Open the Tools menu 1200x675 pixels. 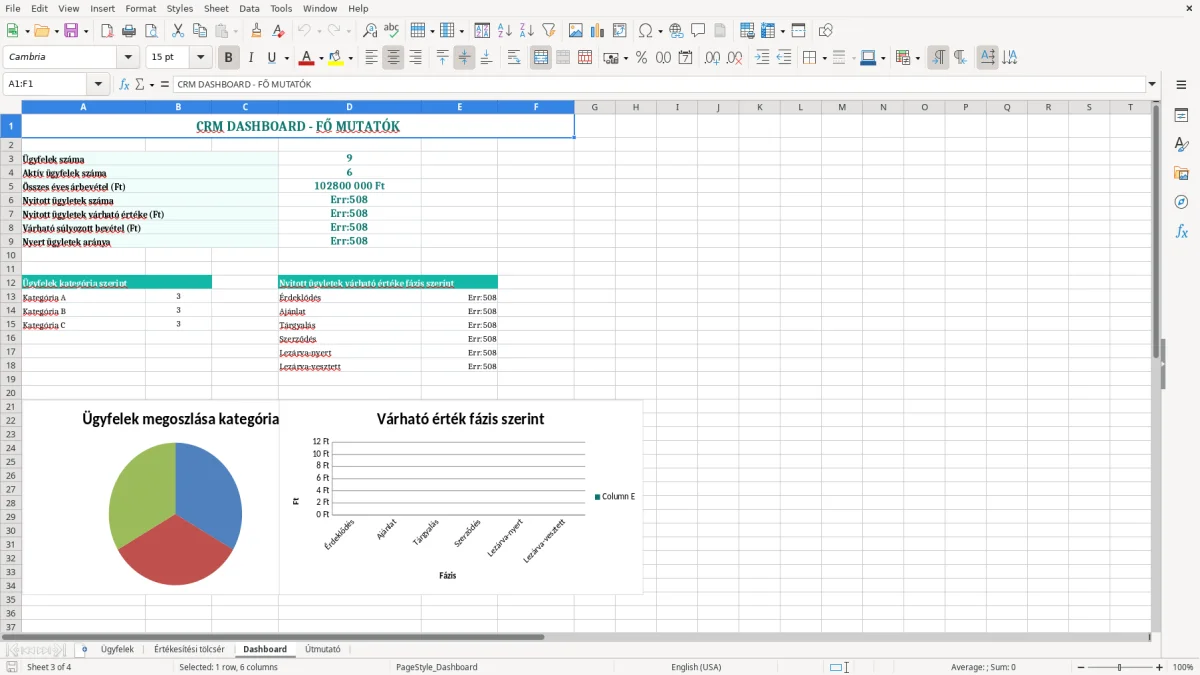click(x=281, y=8)
